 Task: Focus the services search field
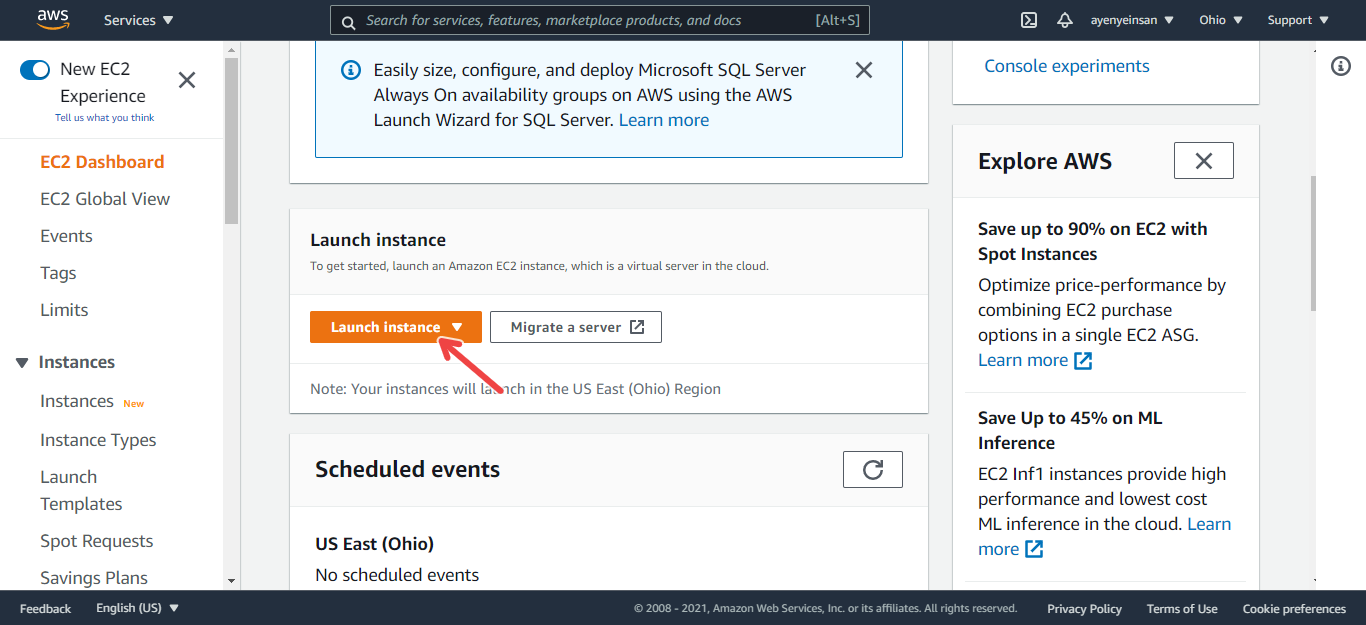click(x=600, y=20)
